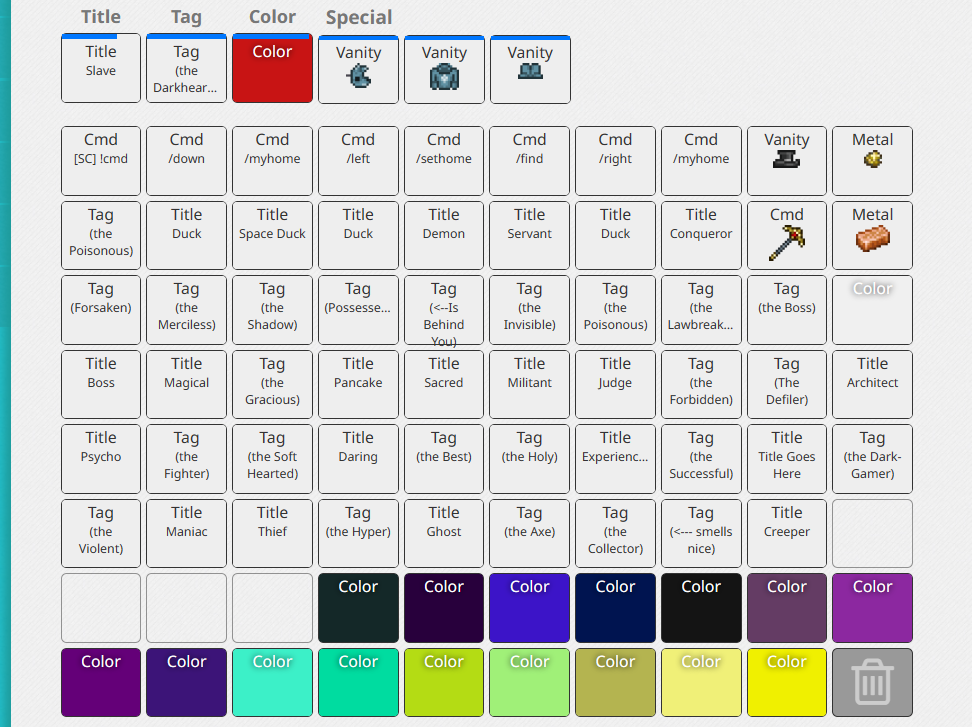Select the Title Creeper item
The height and width of the screenshot is (727, 972).
coord(787,534)
